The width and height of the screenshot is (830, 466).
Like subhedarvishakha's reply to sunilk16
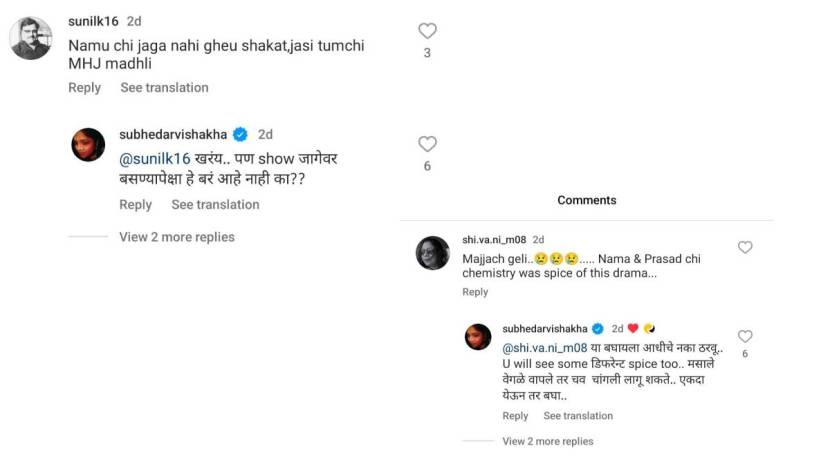427,144
